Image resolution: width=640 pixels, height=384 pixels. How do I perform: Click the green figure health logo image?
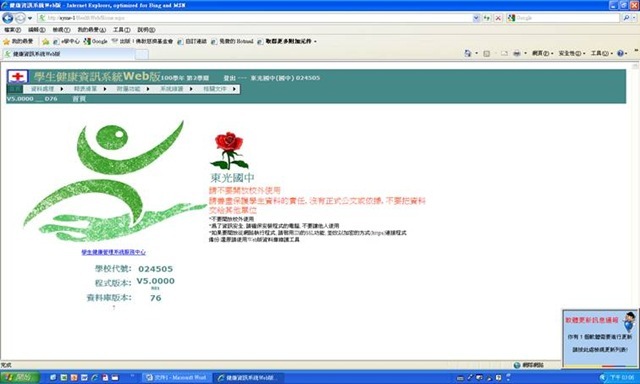click(114, 182)
